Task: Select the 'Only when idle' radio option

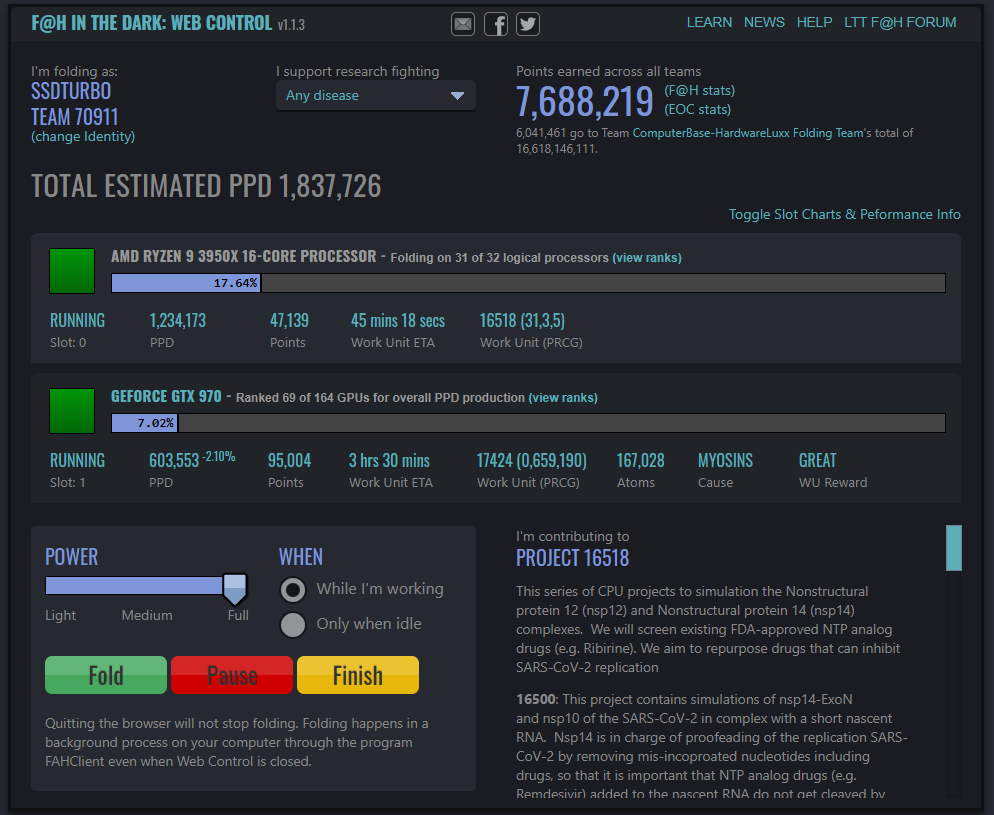Action: click(x=293, y=624)
